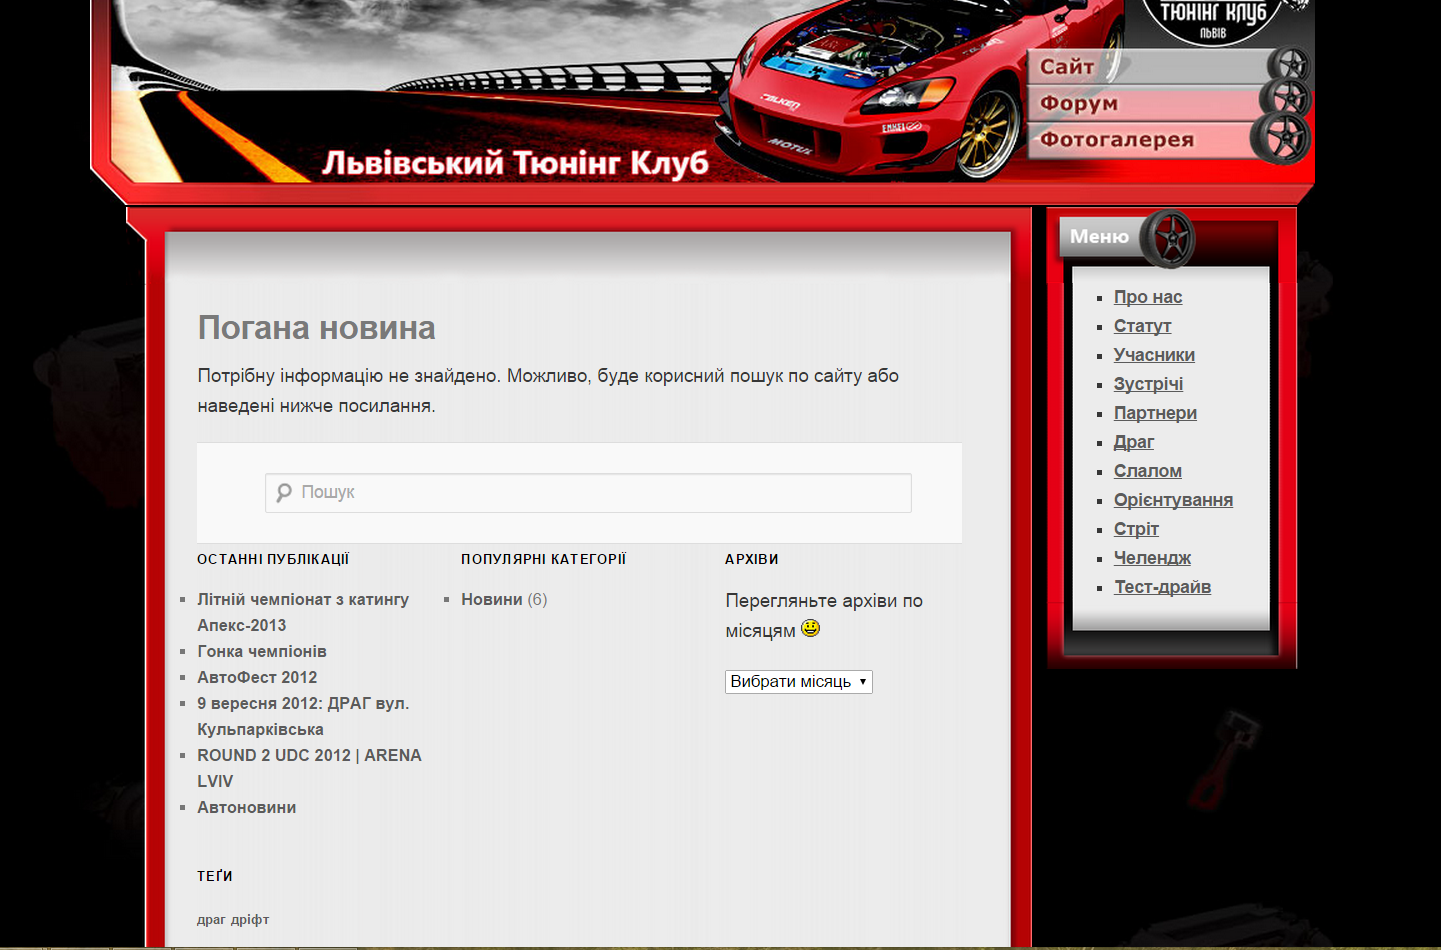Open post 9 вересня 2012: ДРАГ вул. Кульпарківська
This screenshot has width=1441, height=950.
tap(303, 716)
